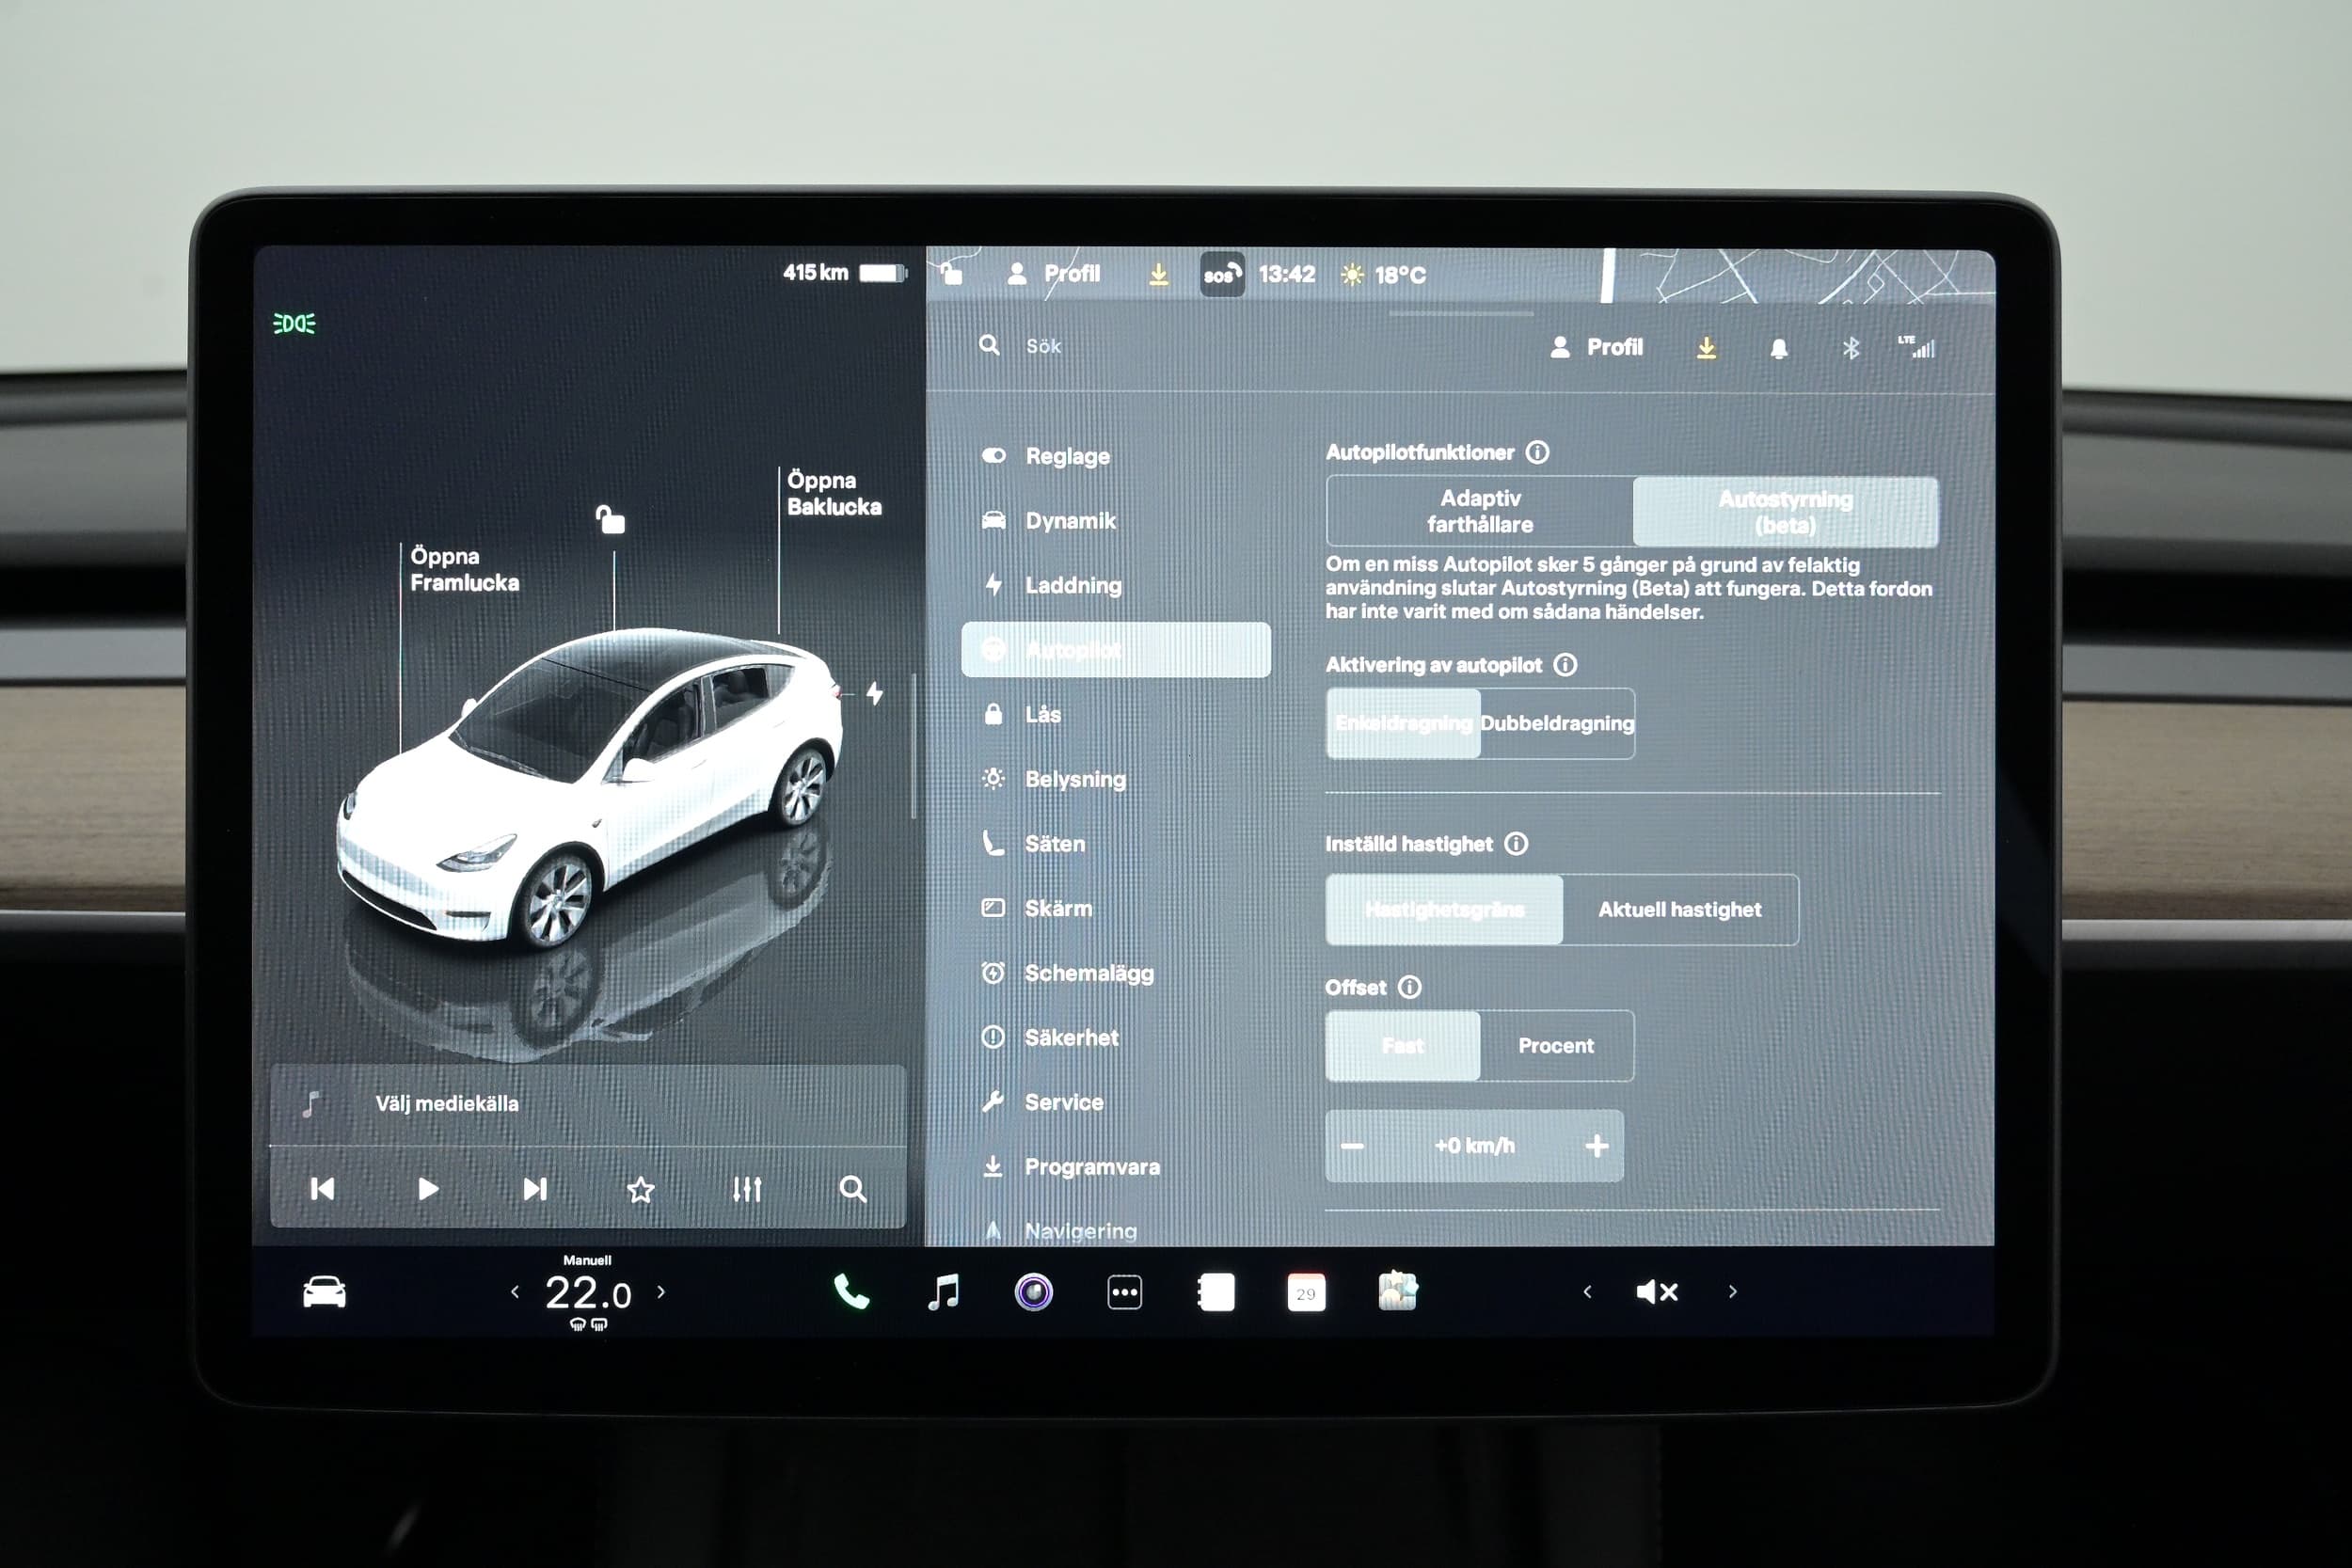Search media with magnifier icon
The height and width of the screenshot is (1568, 2352).
click(852, 1188)
